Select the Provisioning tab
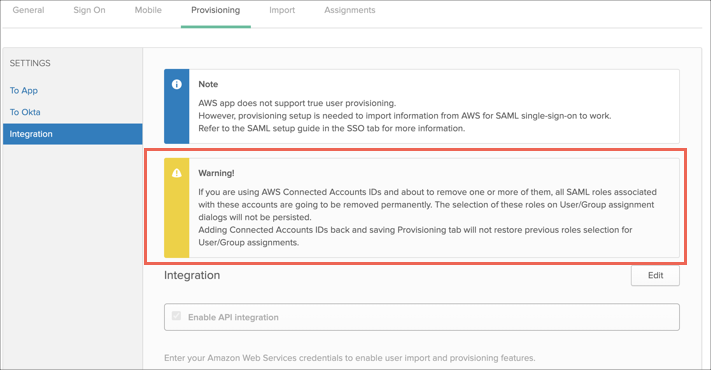 click(x=215, y=10)
